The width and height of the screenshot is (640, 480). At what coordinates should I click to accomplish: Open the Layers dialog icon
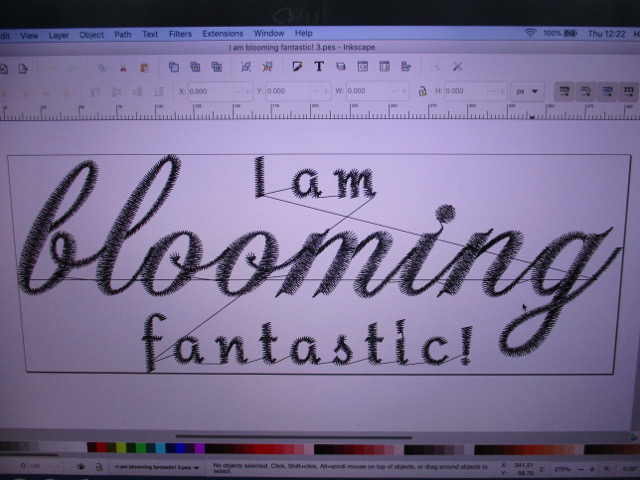point(341,66)
